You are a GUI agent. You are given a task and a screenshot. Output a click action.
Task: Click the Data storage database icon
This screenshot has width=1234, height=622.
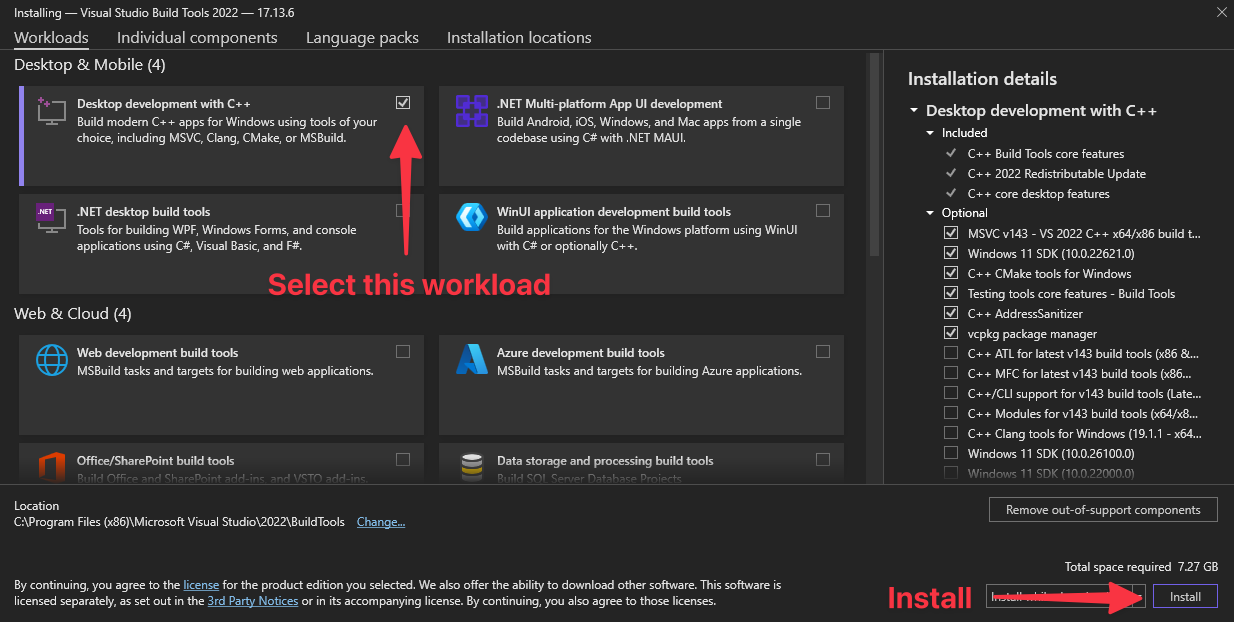[471, 468]
